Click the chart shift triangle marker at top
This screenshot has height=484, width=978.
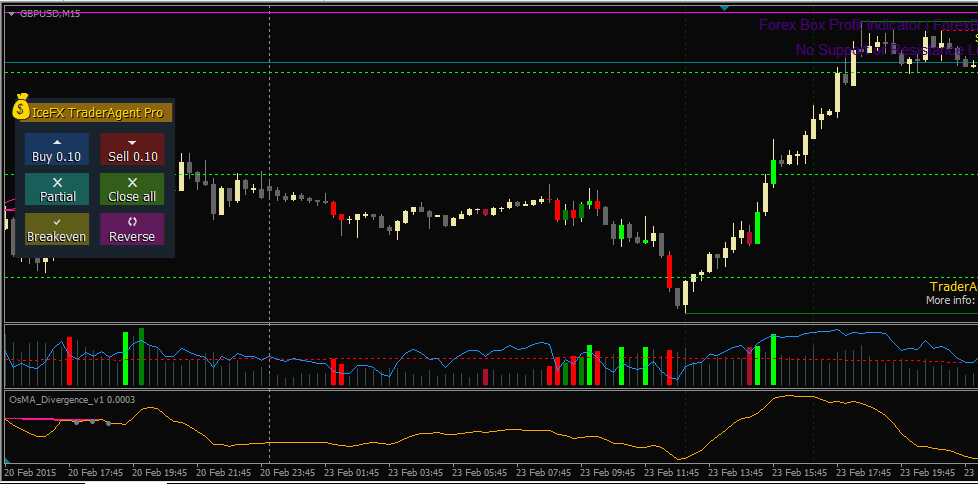point(724,8)
